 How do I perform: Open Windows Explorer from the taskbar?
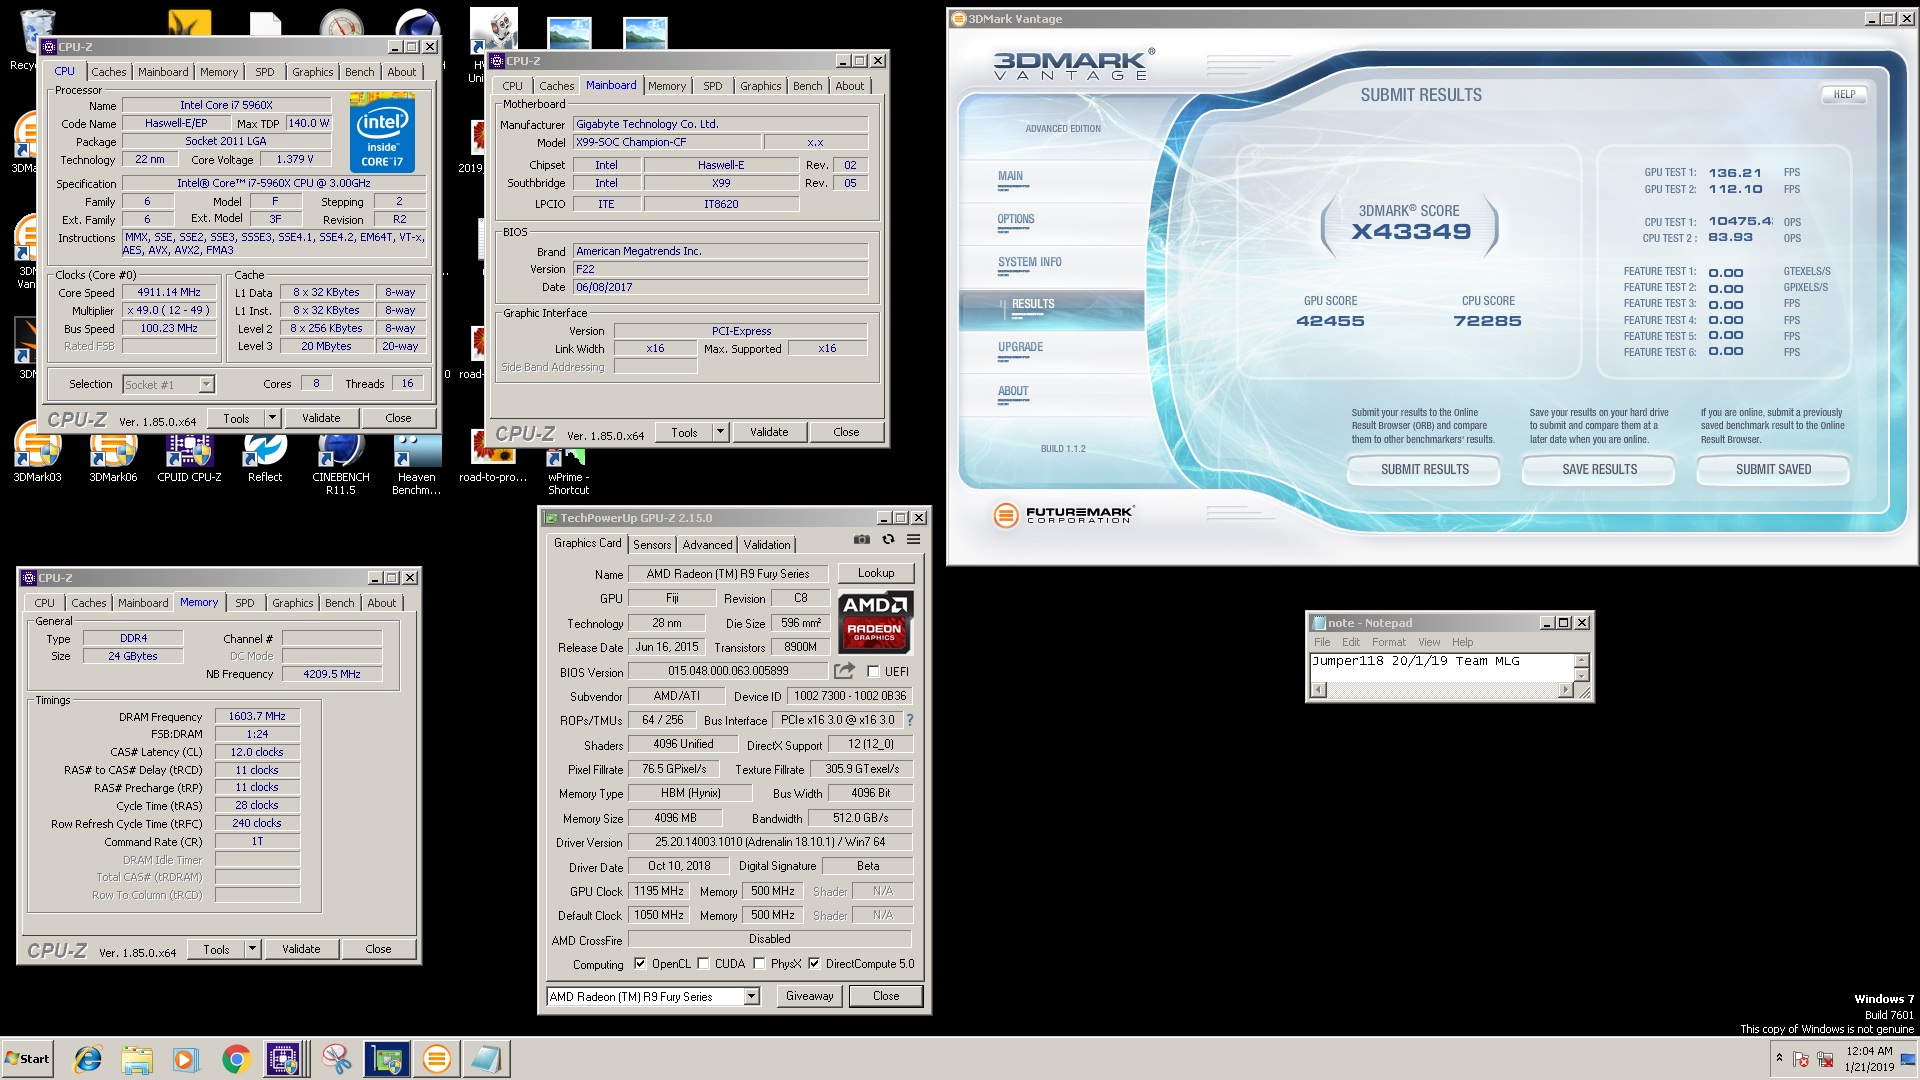coord(137,1059)
